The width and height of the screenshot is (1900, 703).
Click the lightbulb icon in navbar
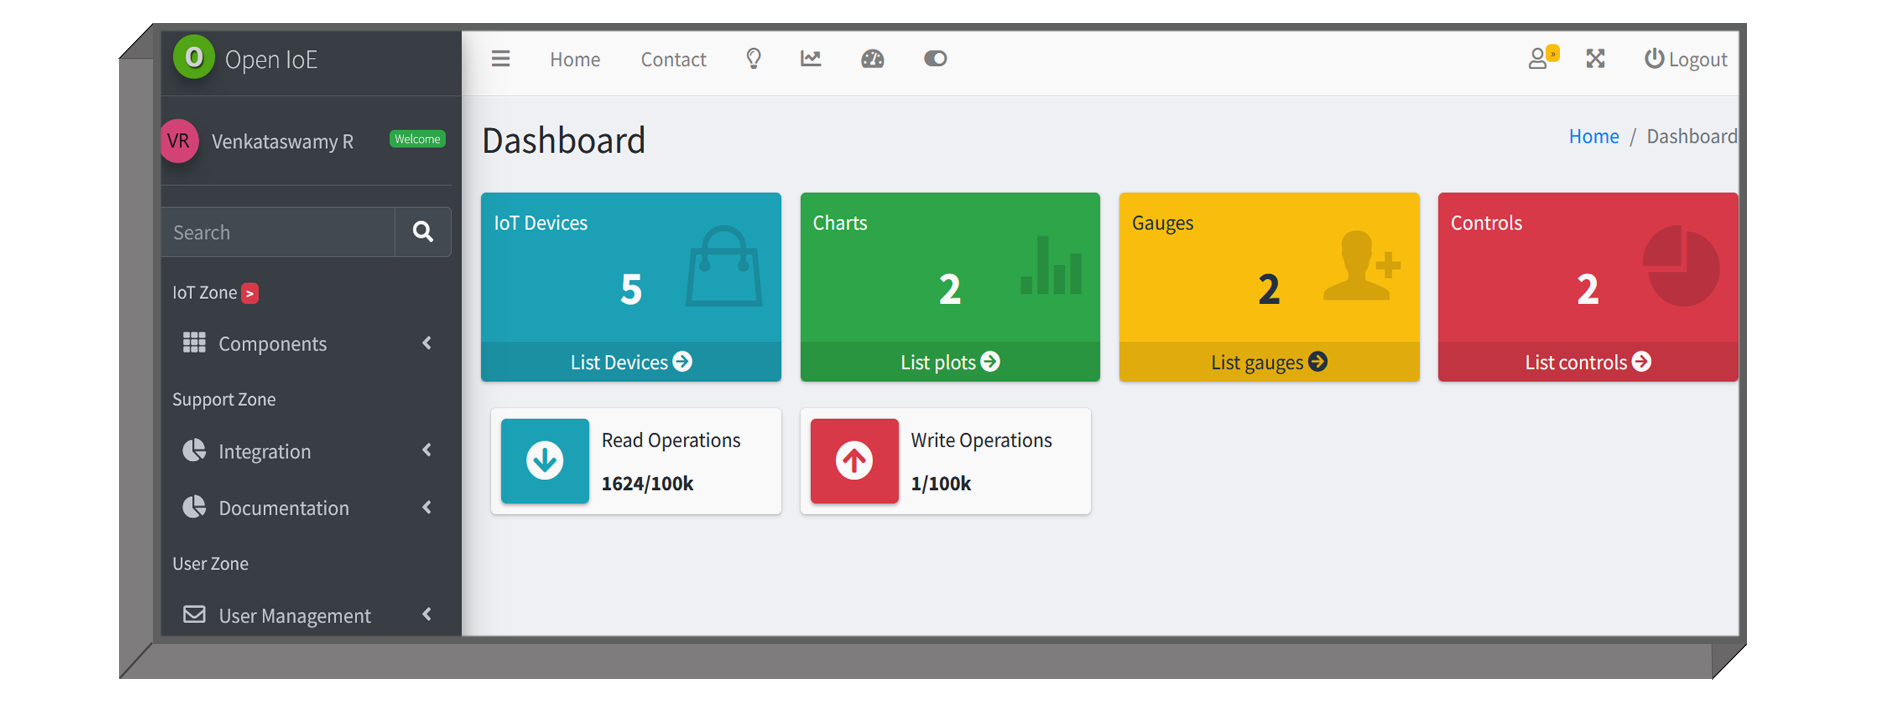[x=754, y=59]
